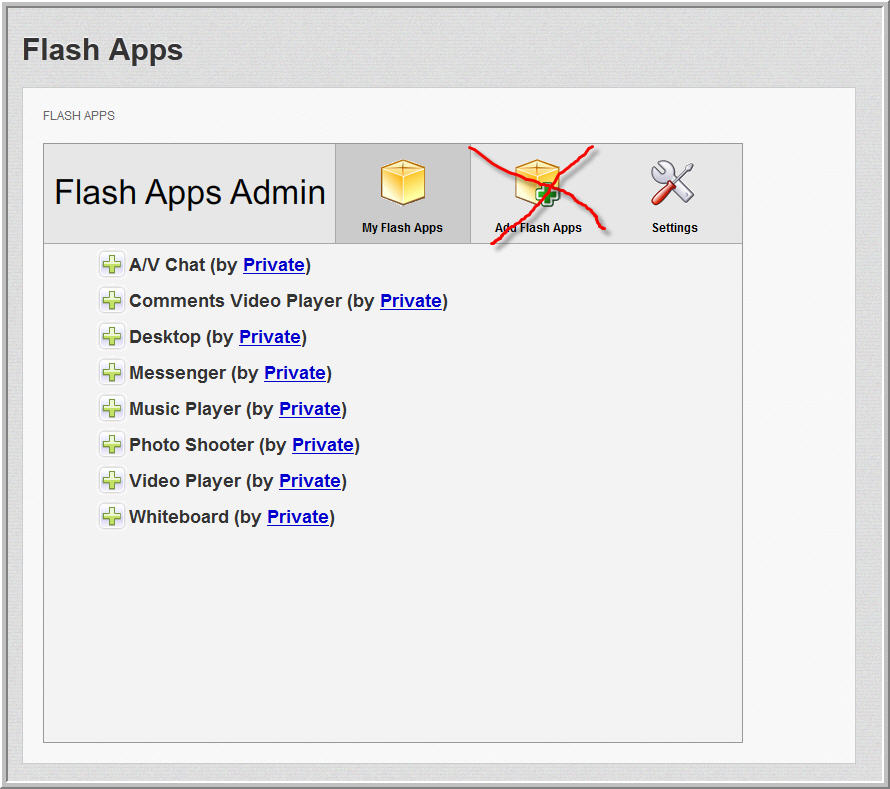Image resolution: width=890 pixels, height=789 pixels.
Task: Follow the Private link for Photo Shooter
Action: pos(322,445)
